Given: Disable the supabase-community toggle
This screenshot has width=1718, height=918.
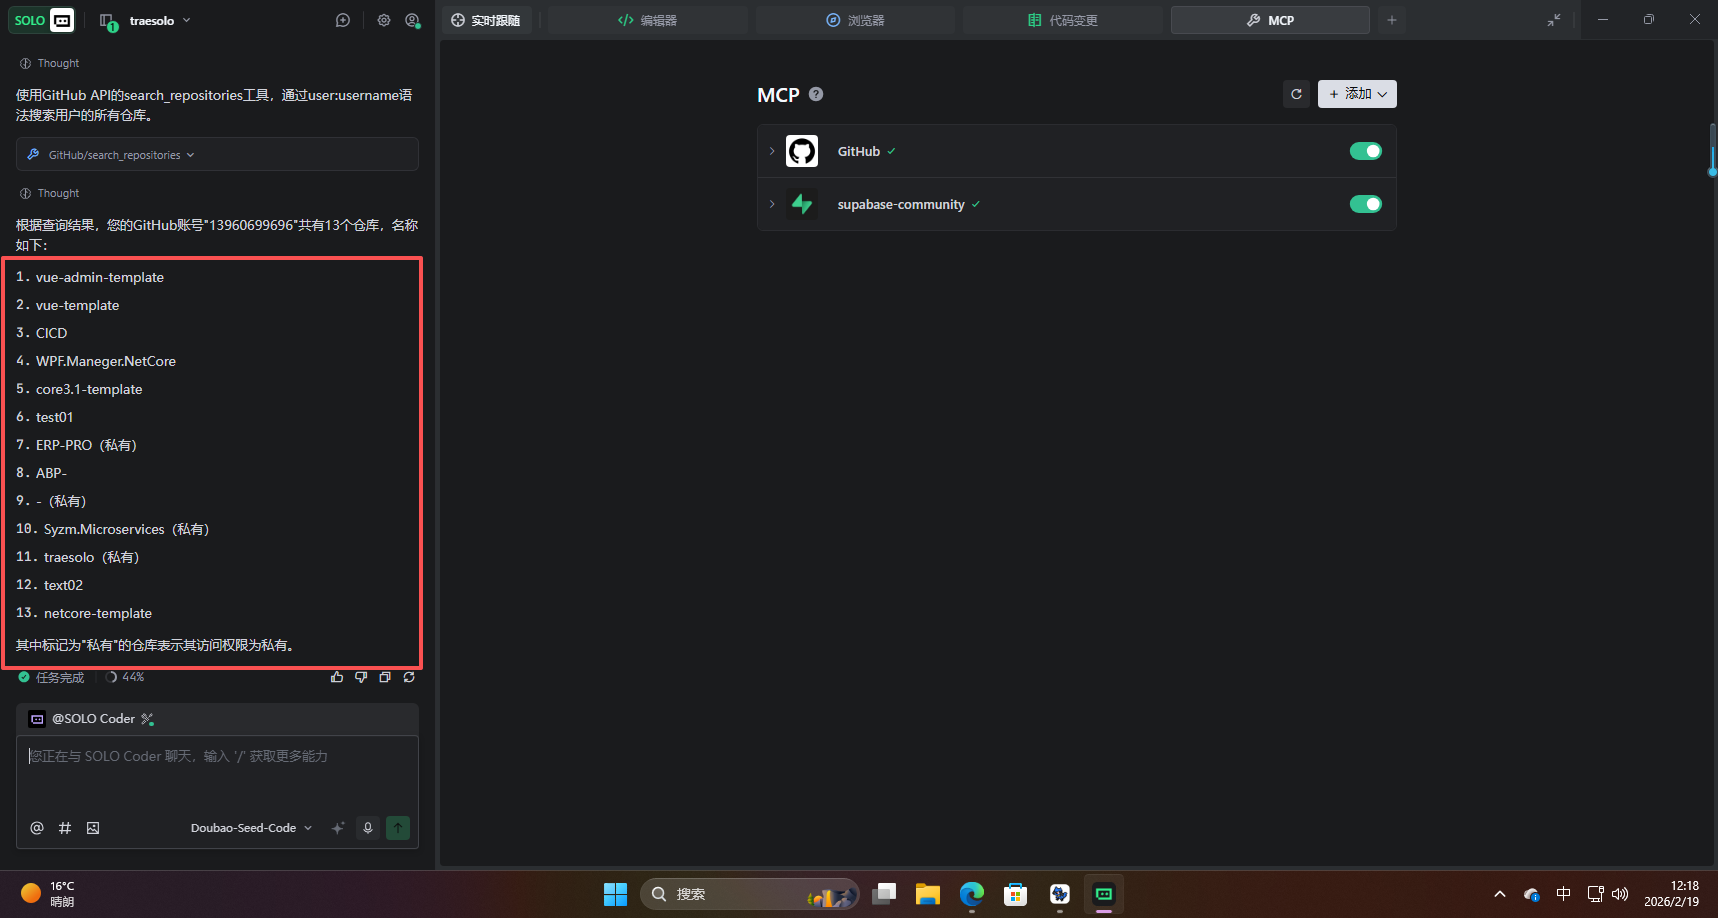Looking at the screenshot, I should pyautogui.click(x=1366, y=204).
